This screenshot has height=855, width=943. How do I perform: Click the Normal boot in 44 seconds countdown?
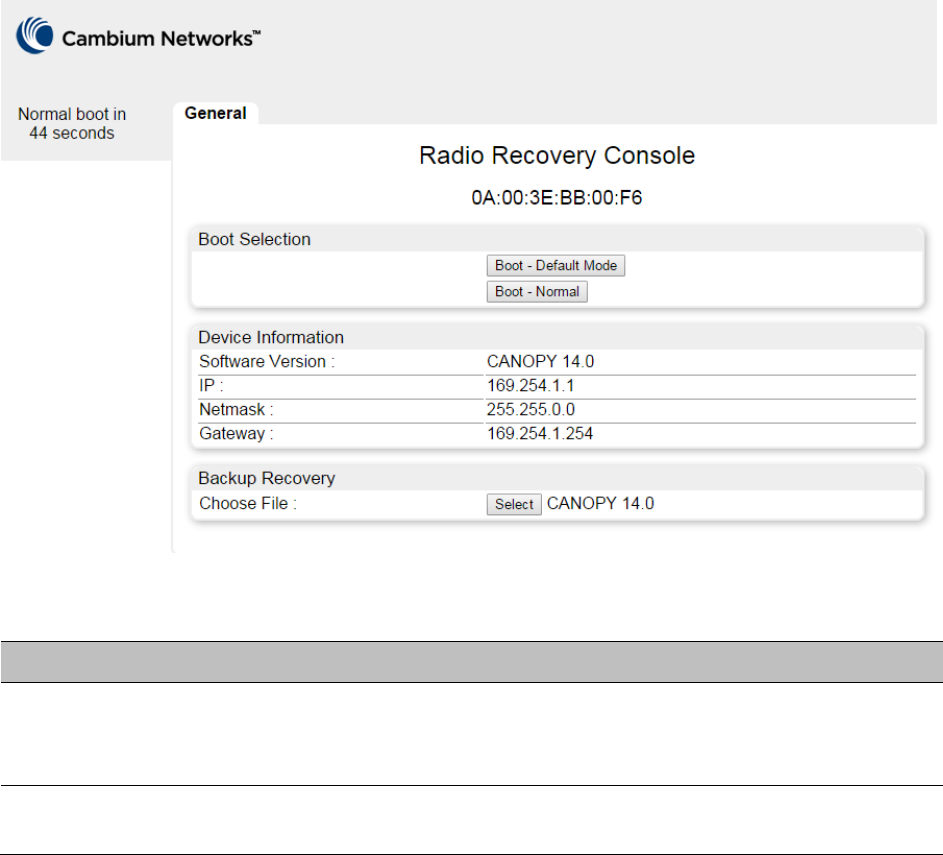pyautogui.click(x=72, y=124)
